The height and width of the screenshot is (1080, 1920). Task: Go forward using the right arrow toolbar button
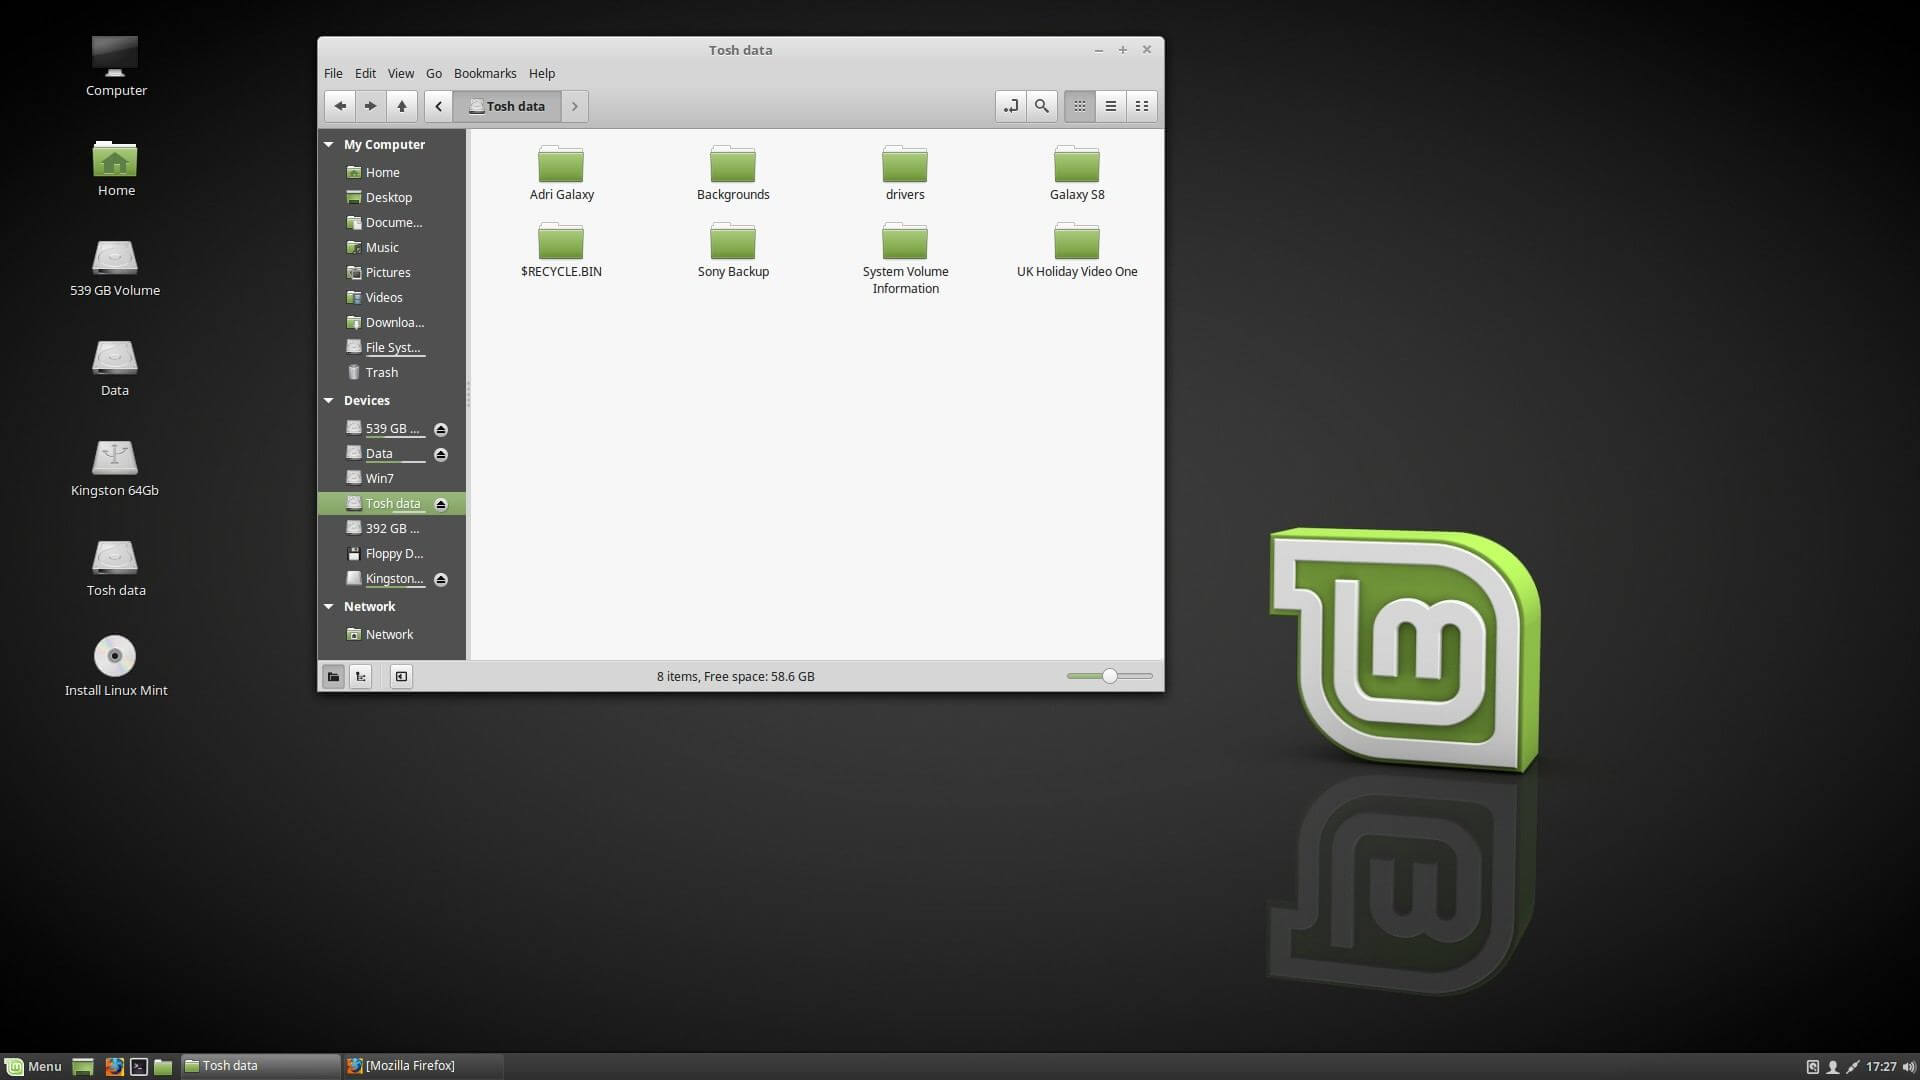[x=371, y=106]
